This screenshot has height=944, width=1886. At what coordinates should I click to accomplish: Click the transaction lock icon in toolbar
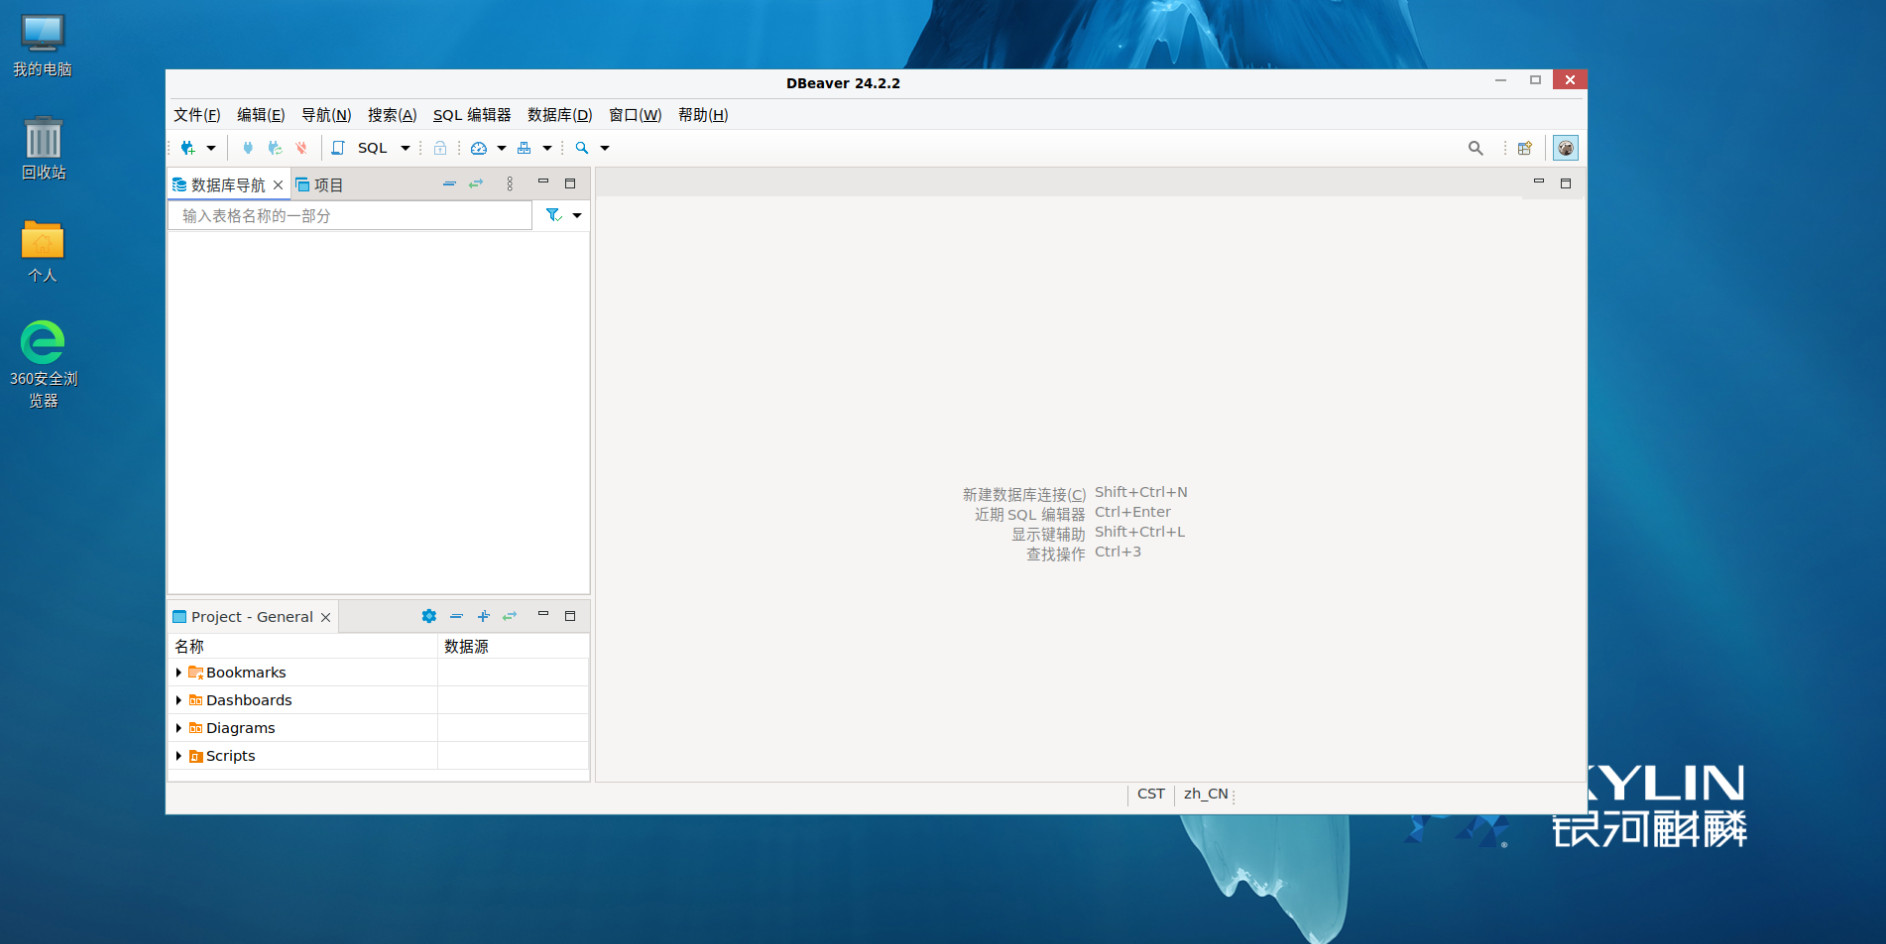point(440,148)
